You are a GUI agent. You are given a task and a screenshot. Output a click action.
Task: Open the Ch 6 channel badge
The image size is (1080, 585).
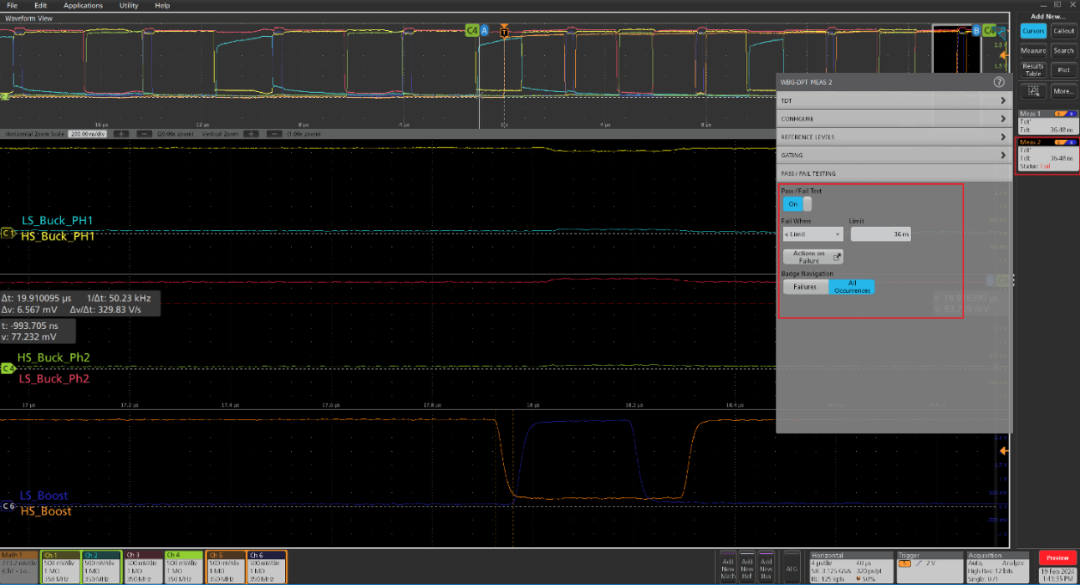click(x=267, y=566)
